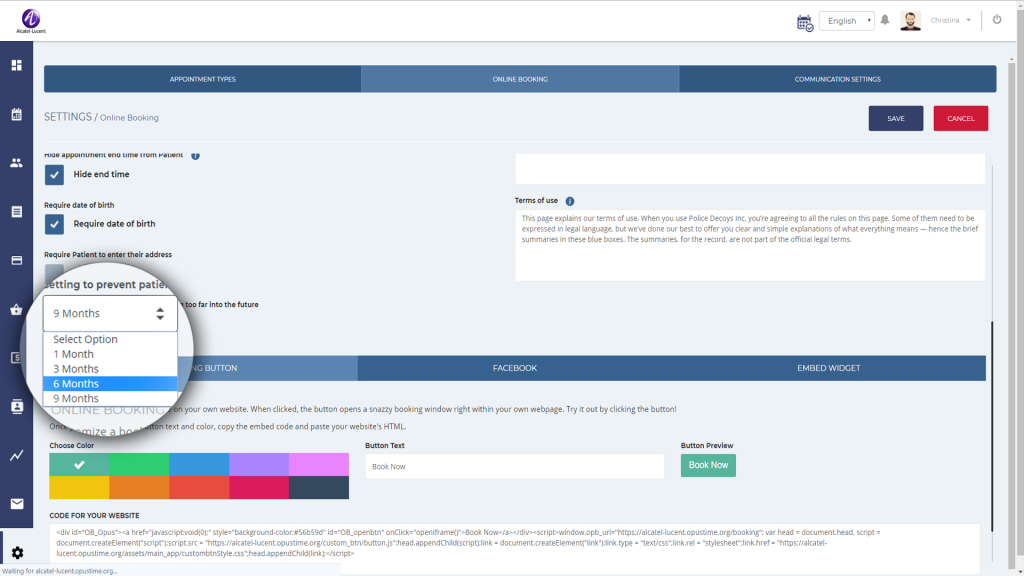
Task: Open the analytics line-chart icon in sidebar
Action: coord(16,455)
